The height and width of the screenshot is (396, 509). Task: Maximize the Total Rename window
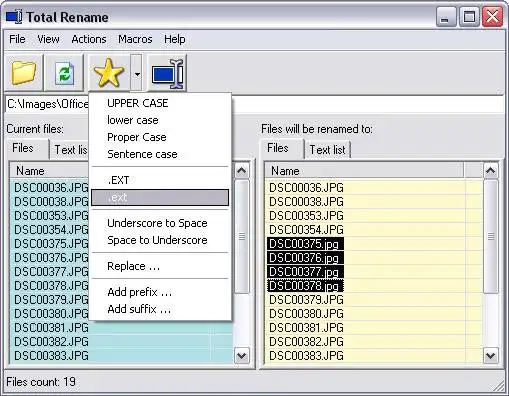(469, 17)
